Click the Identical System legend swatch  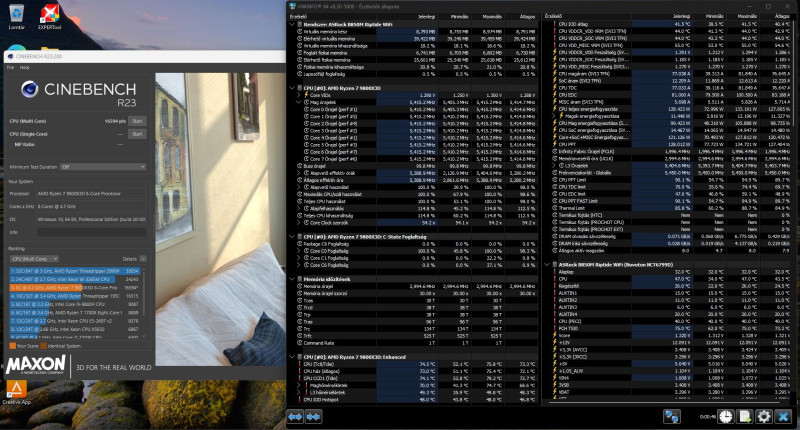coord(44,346)
